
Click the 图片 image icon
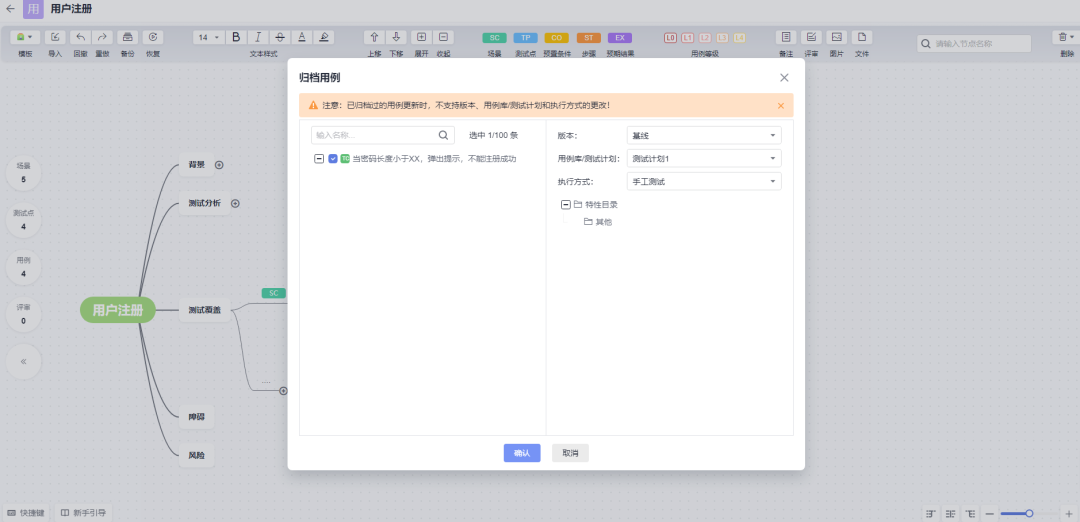(x=837, y=37)
